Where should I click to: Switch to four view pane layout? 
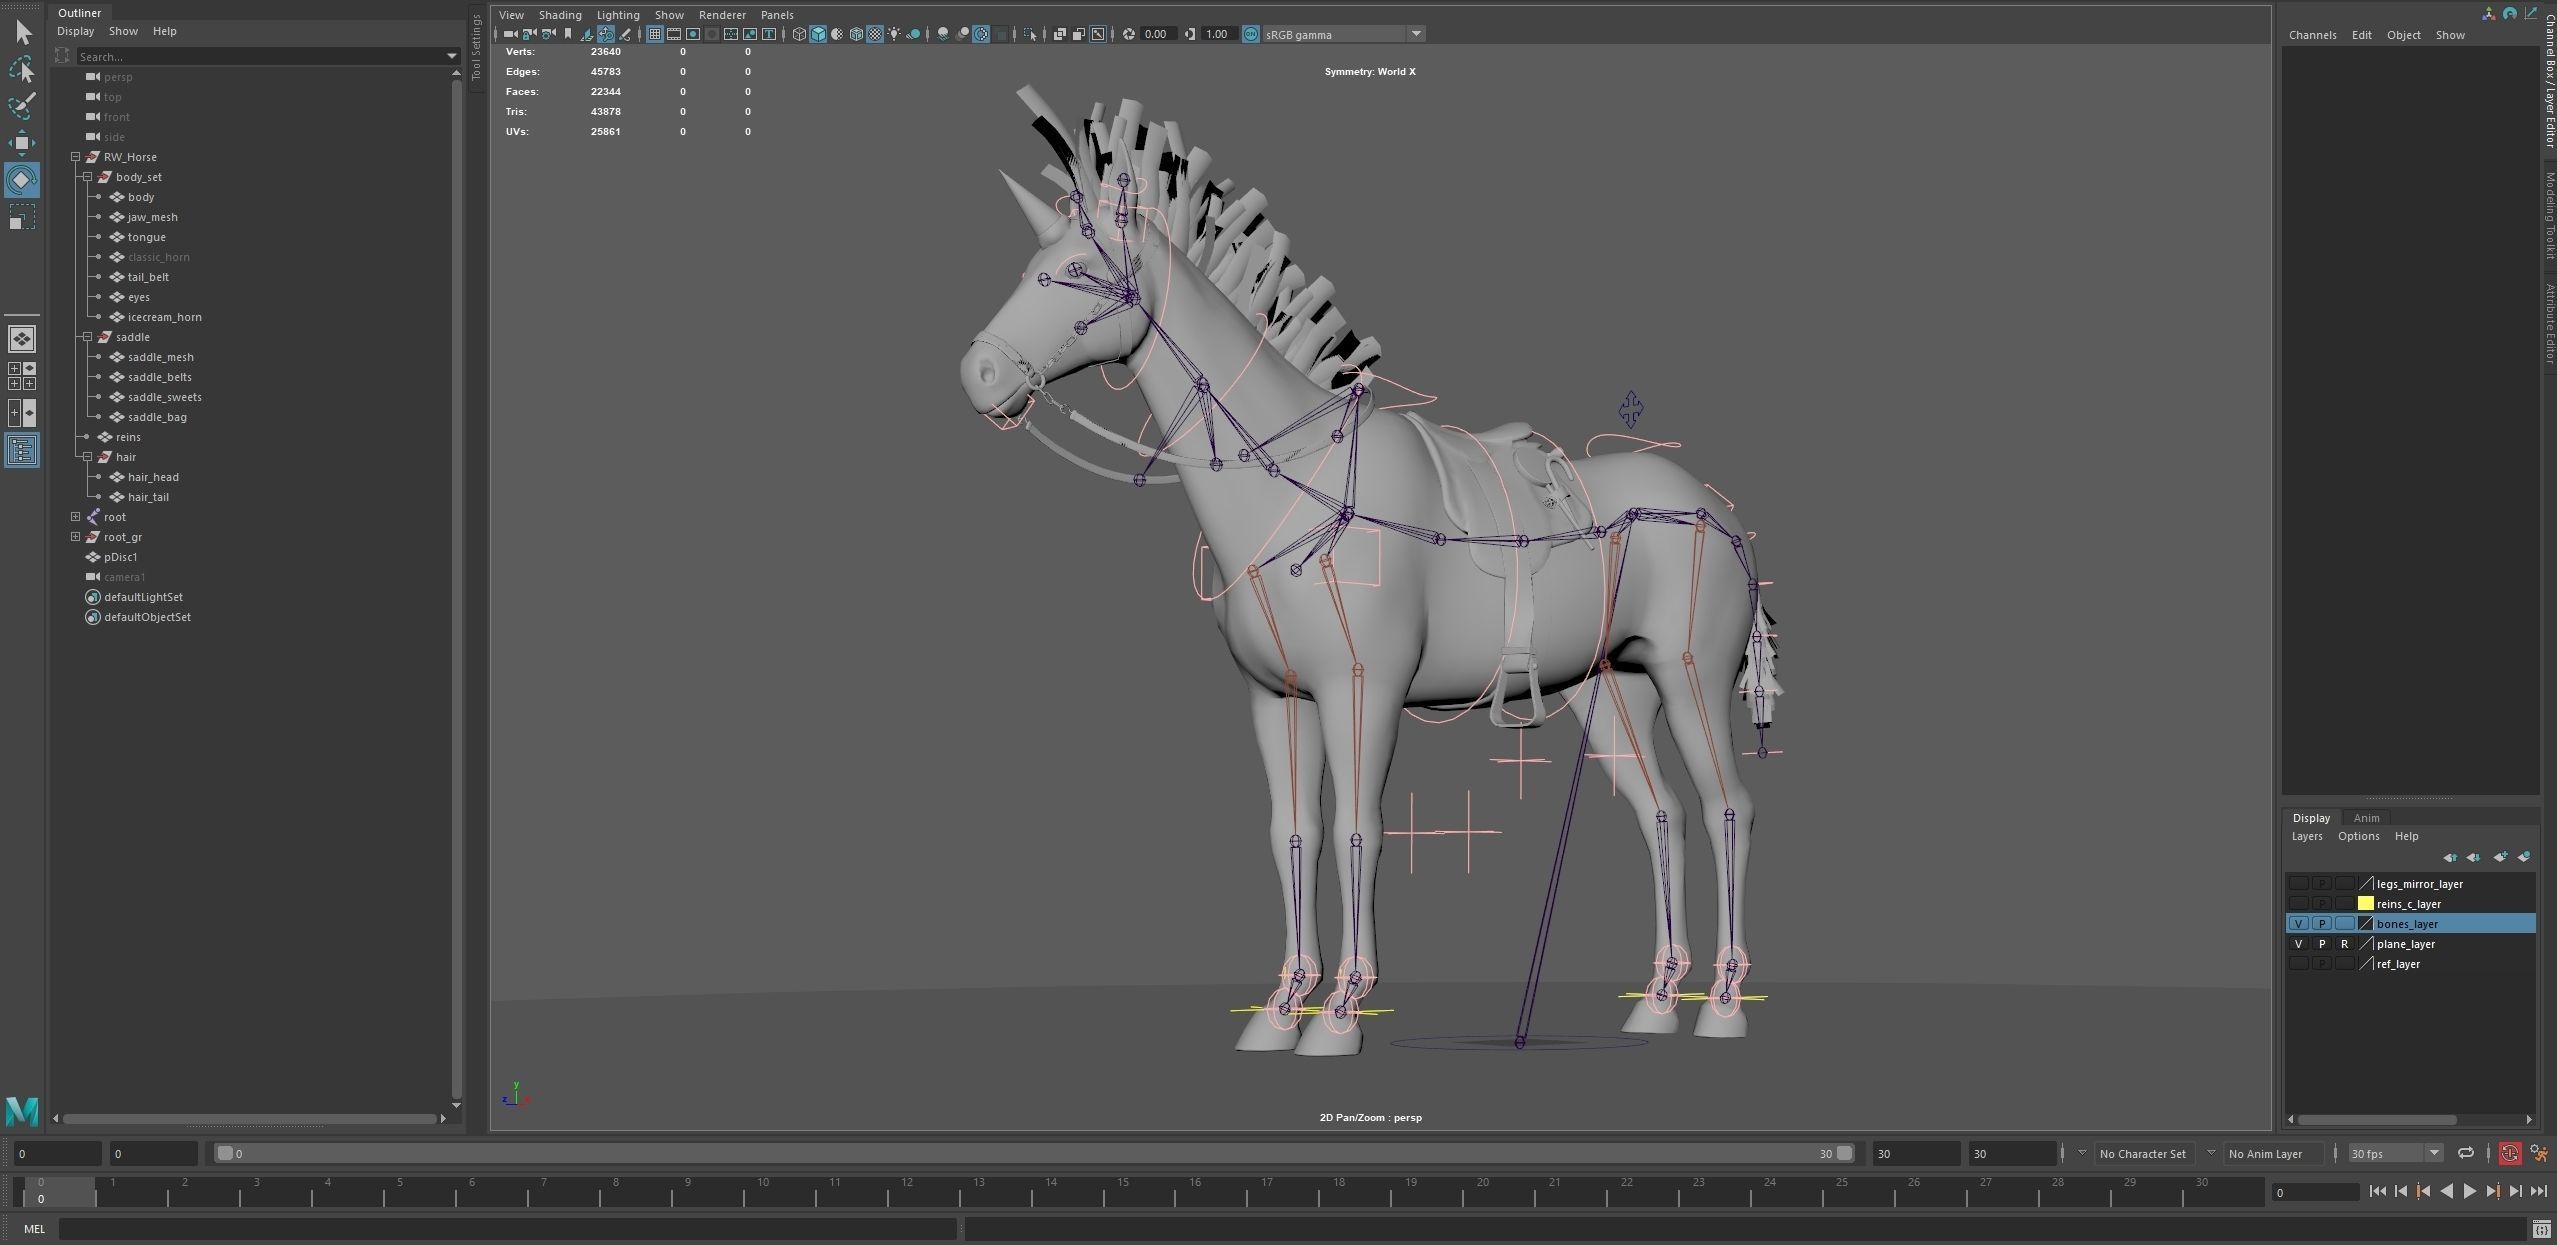click(x=21, y=376)
